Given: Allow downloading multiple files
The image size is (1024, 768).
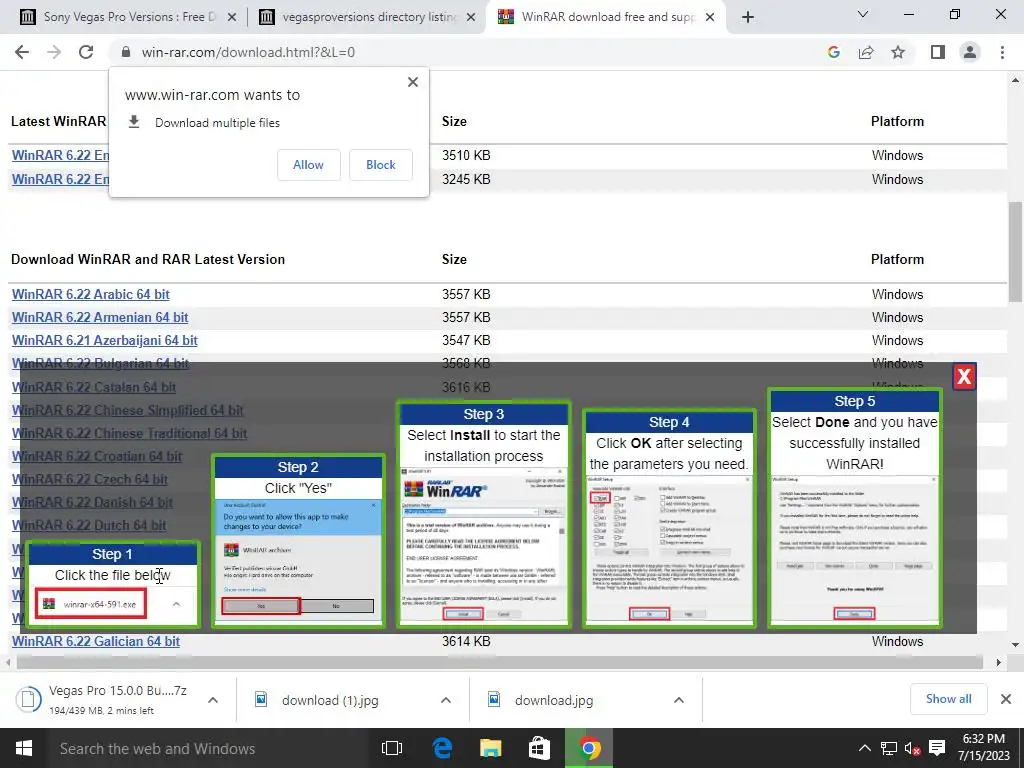Looking at the screenshot, I should [x=308, y=165].
